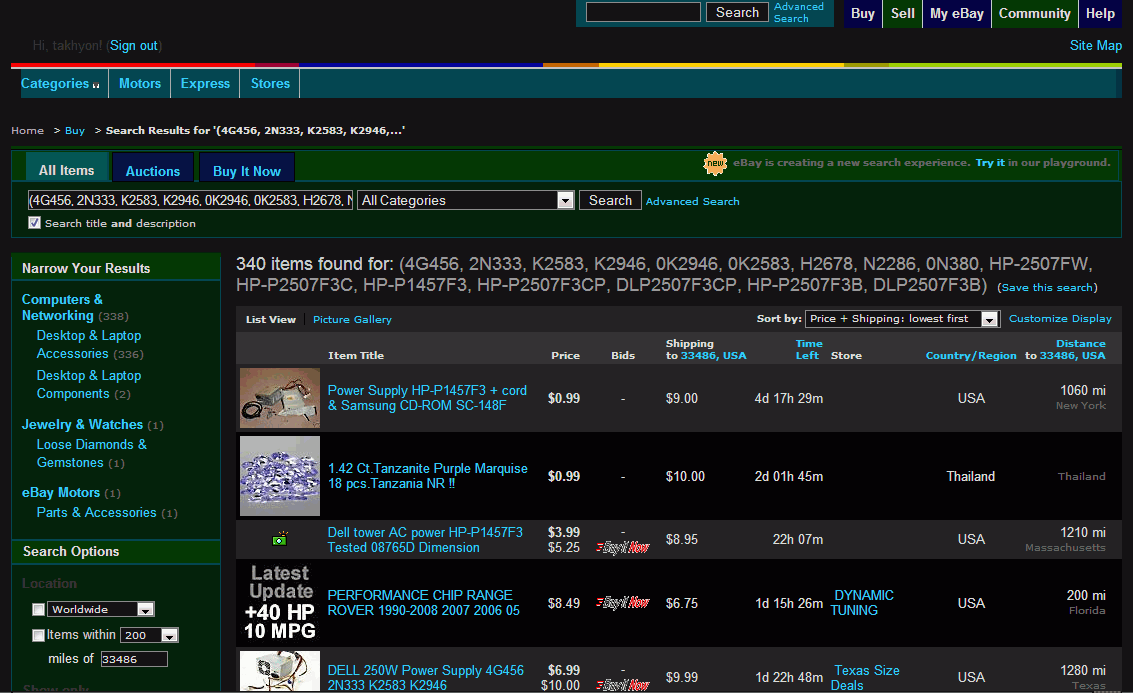Open PERFORMANCE CHIP RANGE ROVER listing
Image resolution: width=1133 pixels, height=693 pixels.
tap(423, 603)
